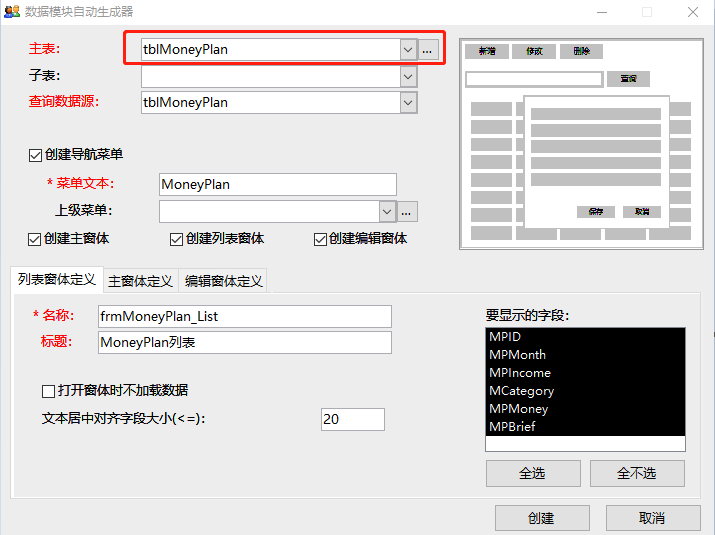Click the 标题 field MoneyPlan列表
The image size is (715, 535).
tap(245, 343)
